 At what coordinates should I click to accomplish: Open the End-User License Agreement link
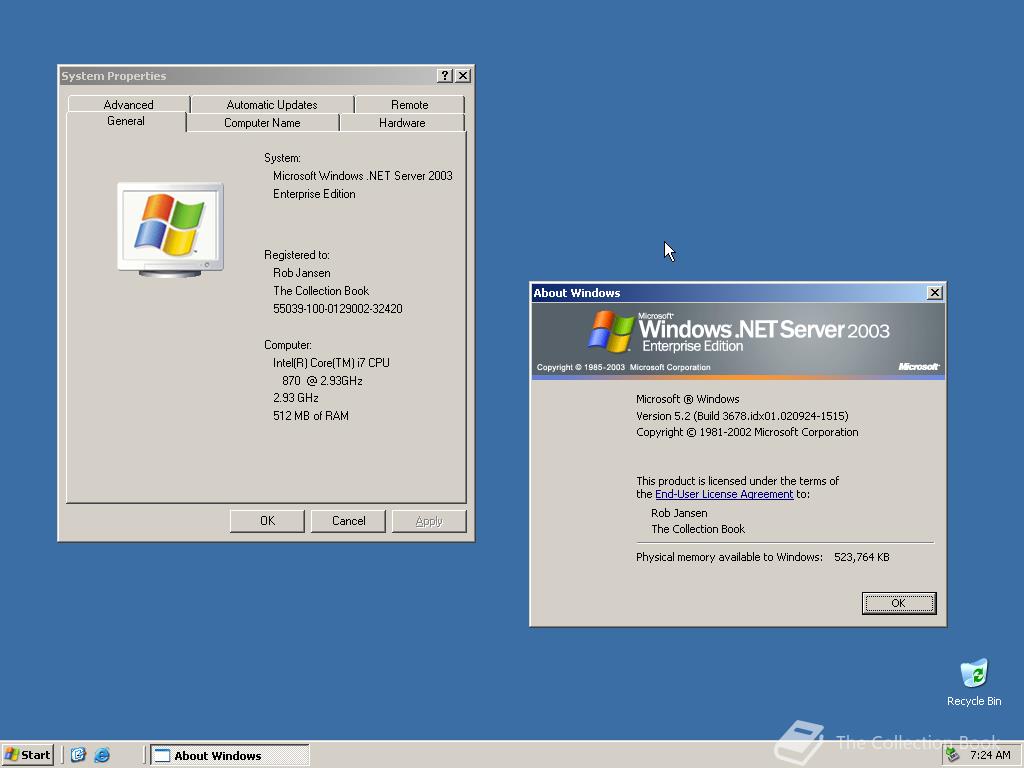point(724,494)
